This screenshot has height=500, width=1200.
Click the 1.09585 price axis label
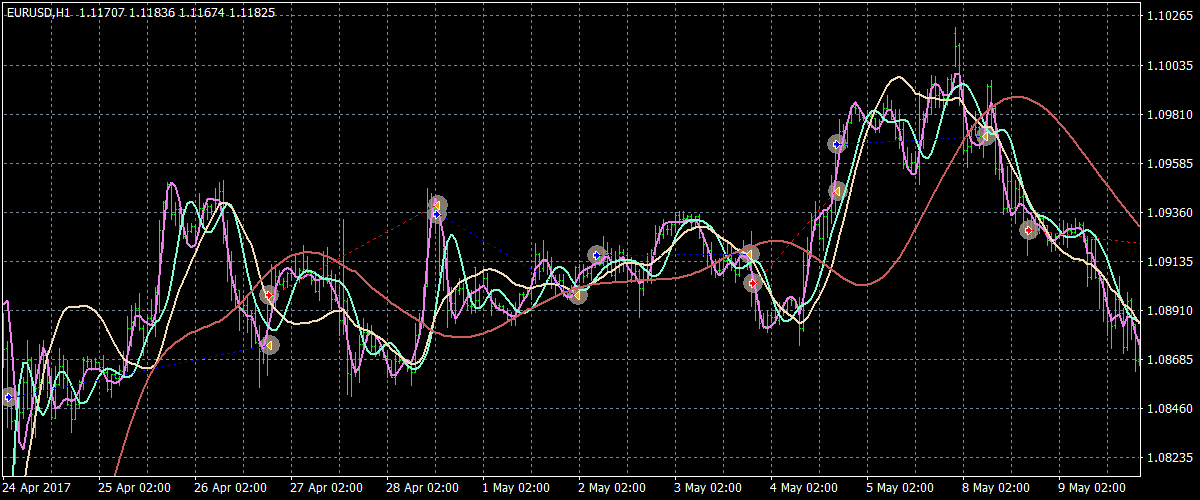[1169, 163]
